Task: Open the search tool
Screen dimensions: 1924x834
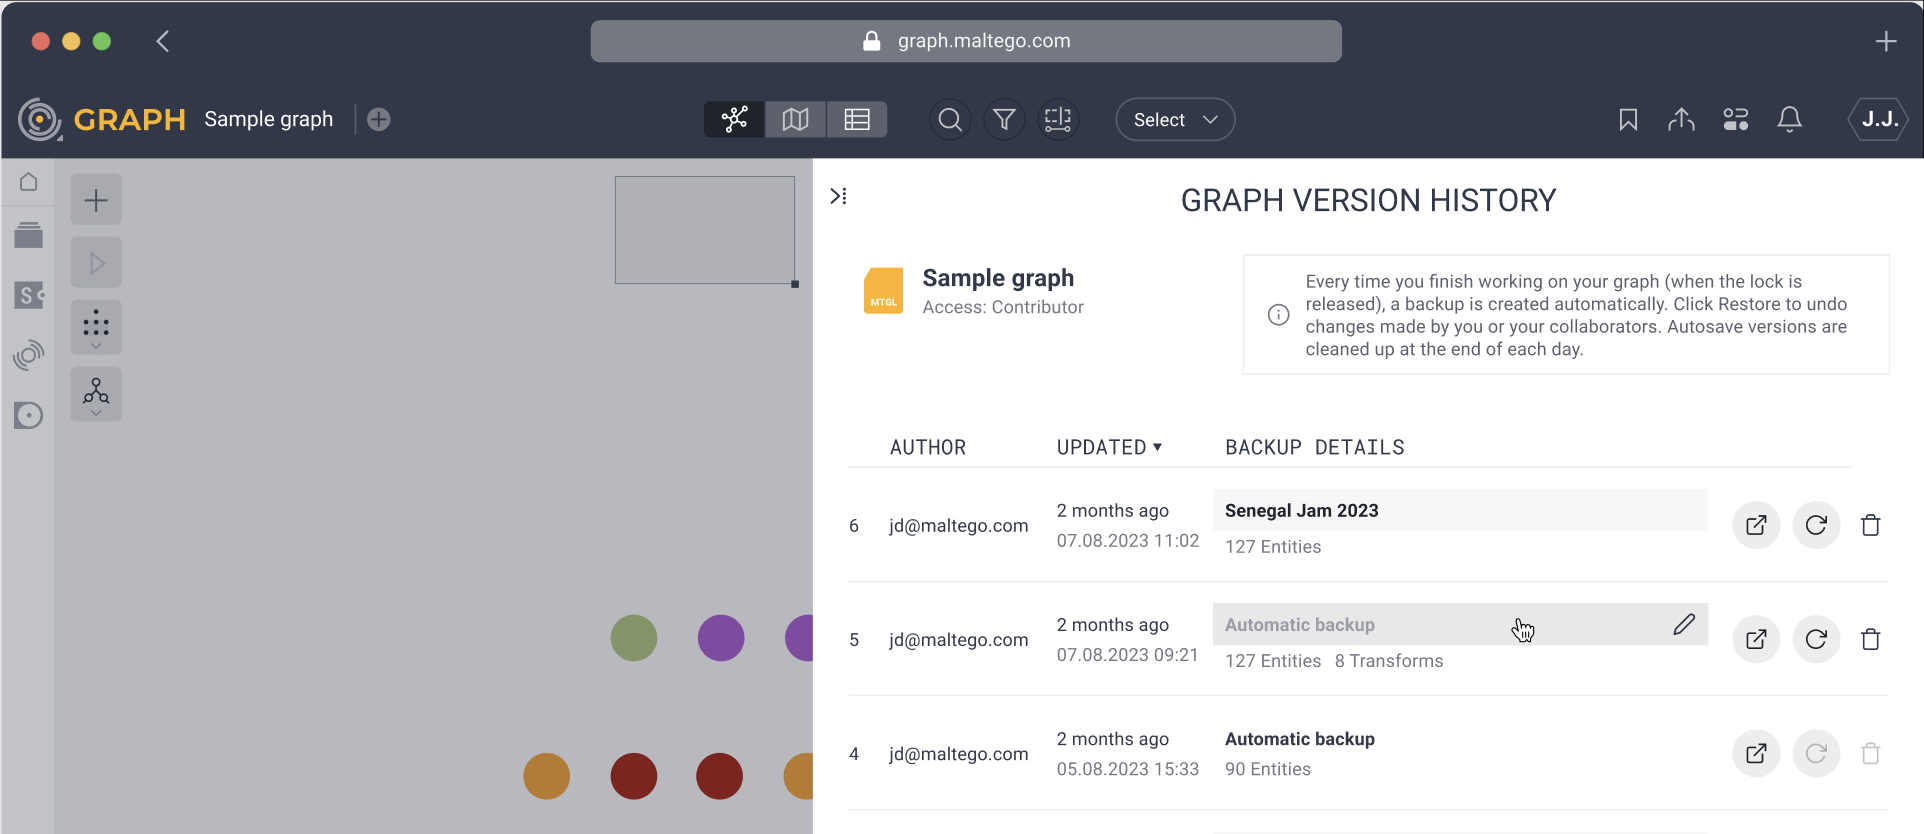Action: pos(950,120)
